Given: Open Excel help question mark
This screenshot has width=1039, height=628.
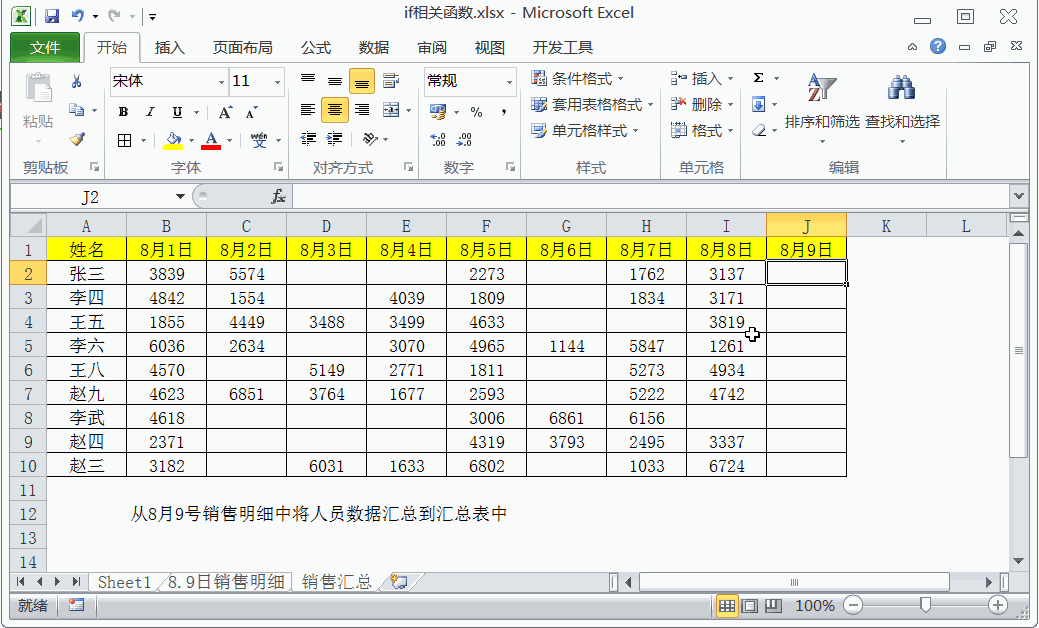Looking at the screenshot, I should click(x=938, y=46).
